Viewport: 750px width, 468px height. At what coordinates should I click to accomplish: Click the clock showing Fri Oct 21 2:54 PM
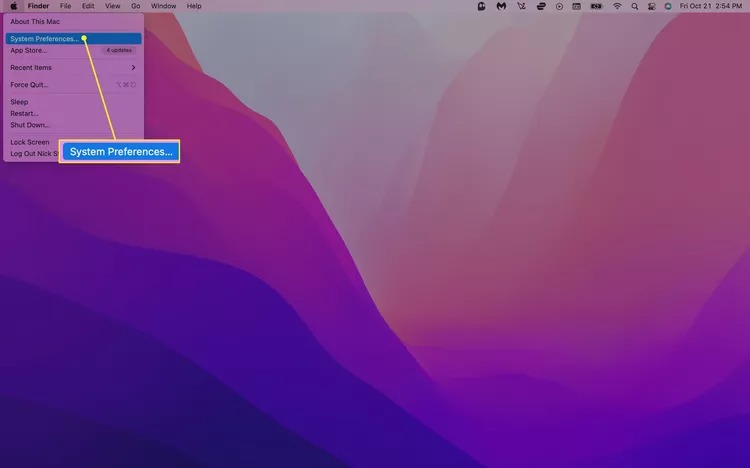coord(711,6)
